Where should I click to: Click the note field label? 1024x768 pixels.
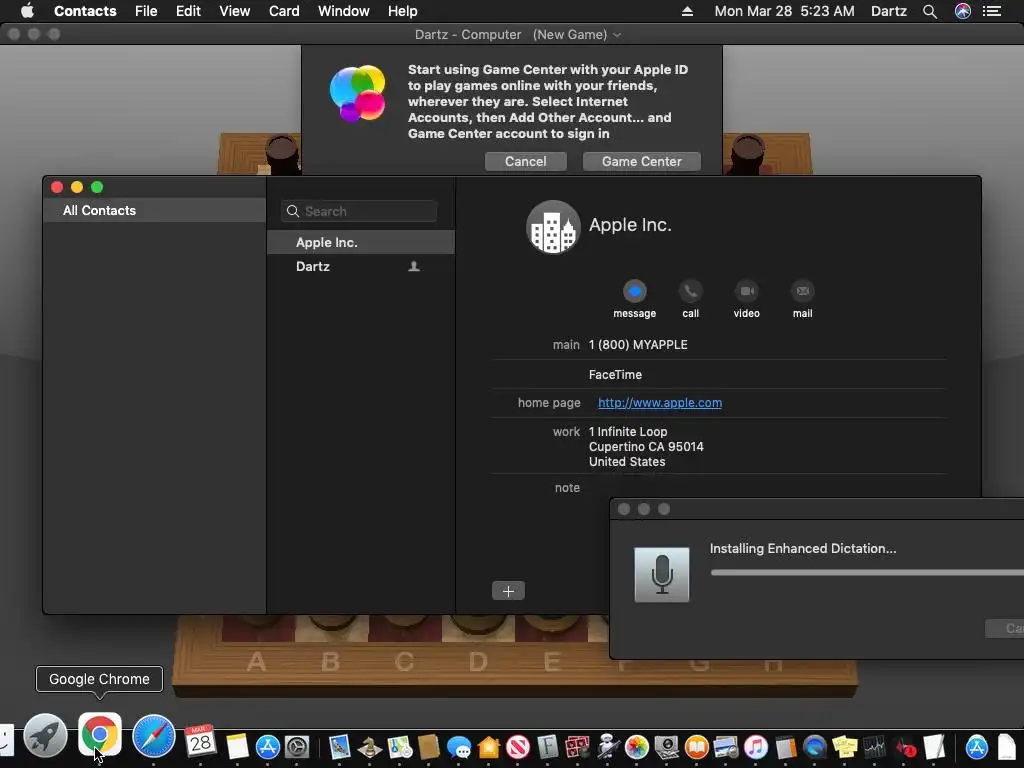point(567,488)
